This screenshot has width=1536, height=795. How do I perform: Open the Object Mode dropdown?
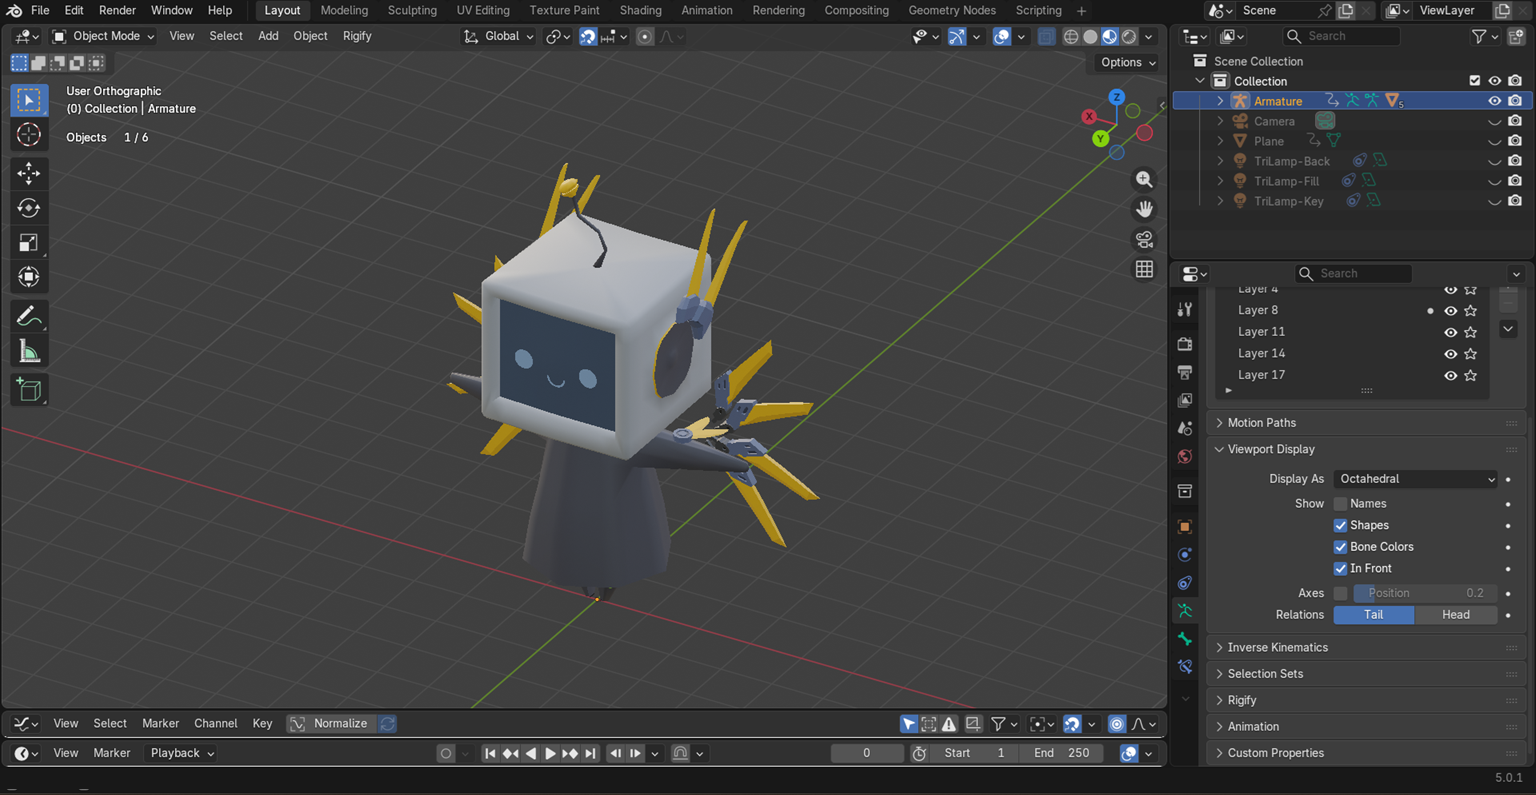coord(104,36)
